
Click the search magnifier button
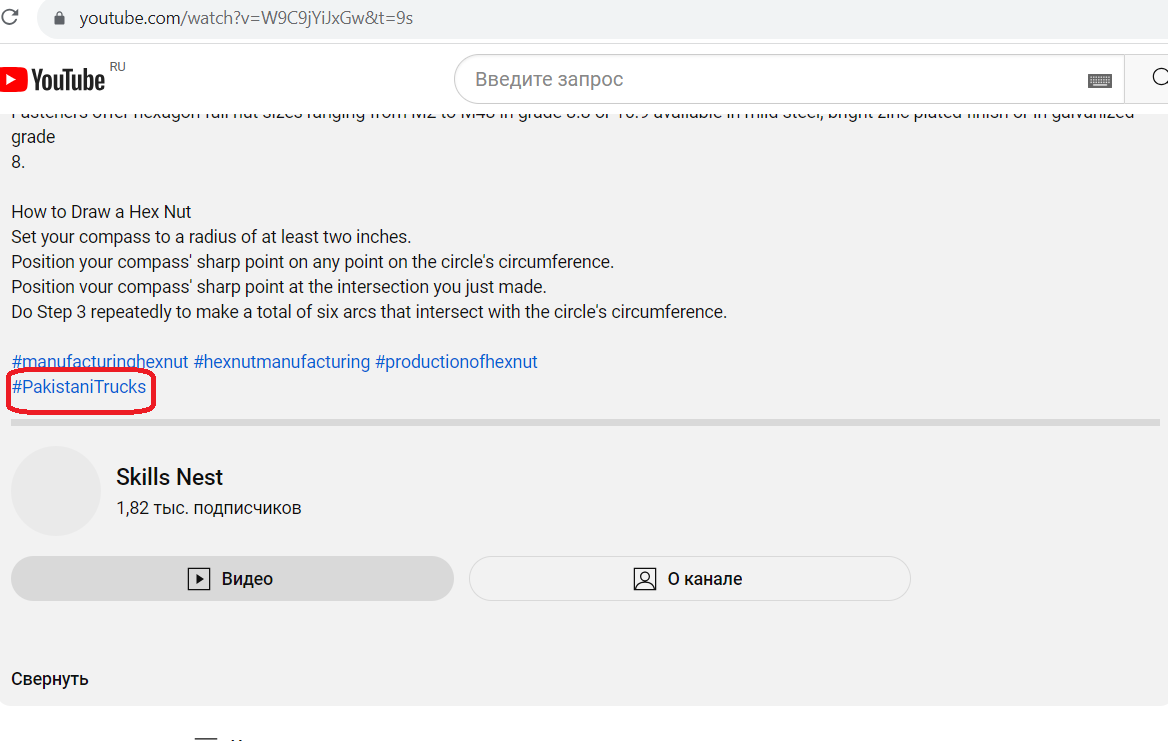[x=1151, y=78]
